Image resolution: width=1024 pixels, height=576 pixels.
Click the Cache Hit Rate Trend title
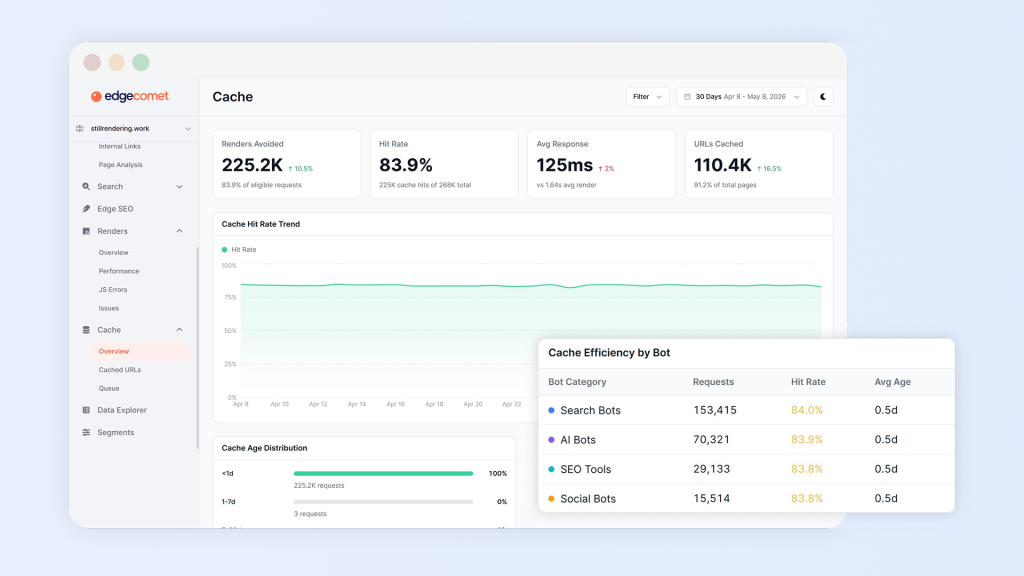[x=261, y=224]
